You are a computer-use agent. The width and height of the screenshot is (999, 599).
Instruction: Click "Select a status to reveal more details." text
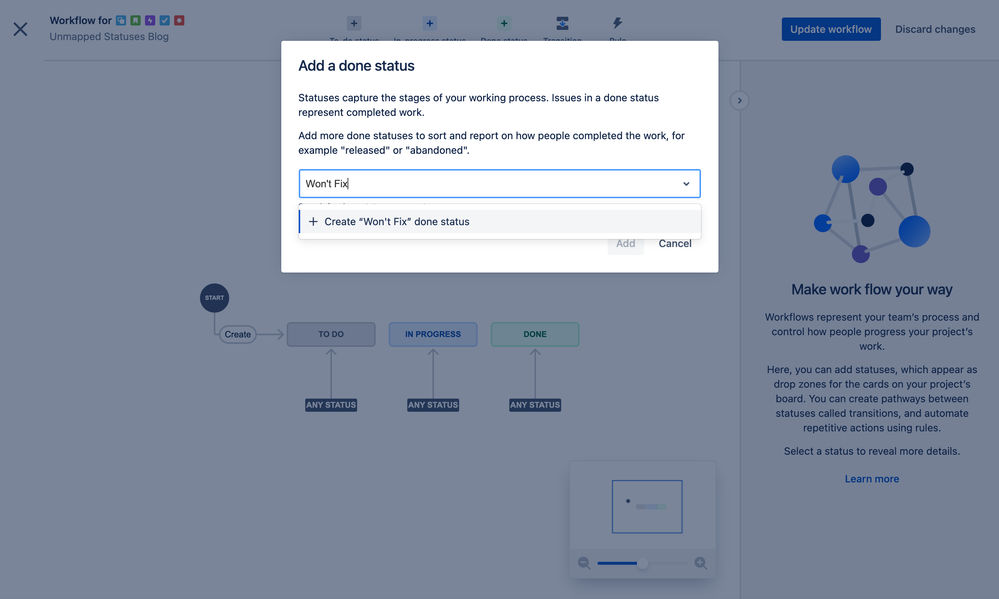[872, 451]
